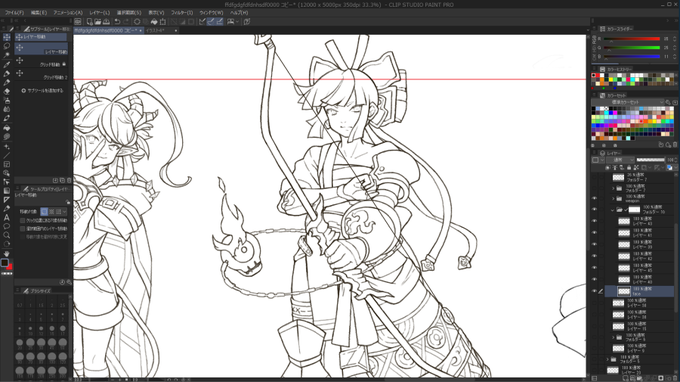Select the レイヤー移動 sub tool
Screen dimensions: 680x382
tap(42, 49)
